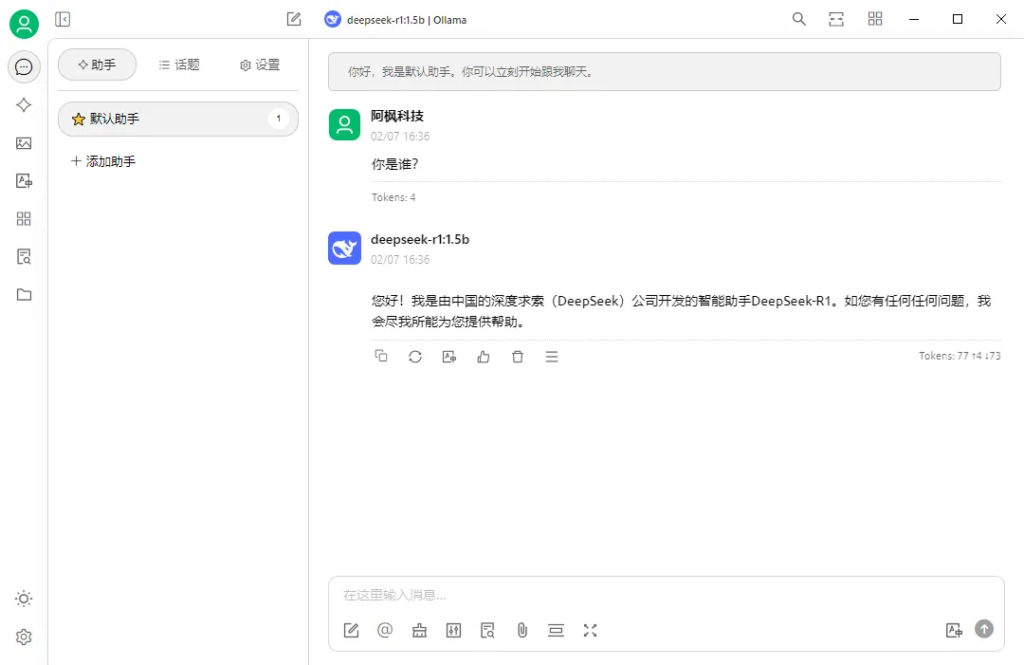Open the image painting page in sidebar
Viewport: 1024px width, 665px height.
click(x=24, y=143)
